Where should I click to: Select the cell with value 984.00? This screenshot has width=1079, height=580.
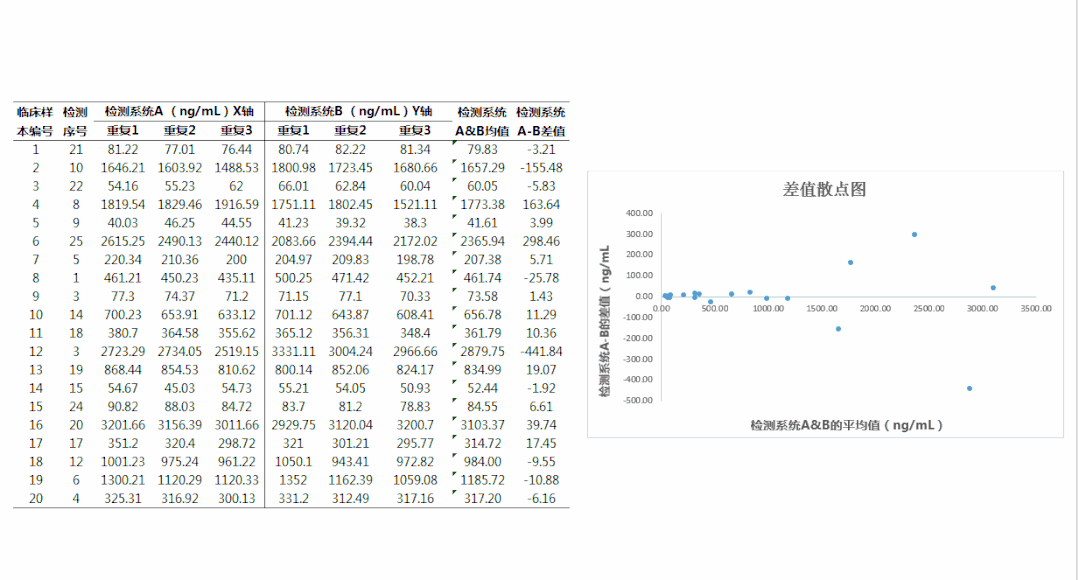tap(482, 462)
